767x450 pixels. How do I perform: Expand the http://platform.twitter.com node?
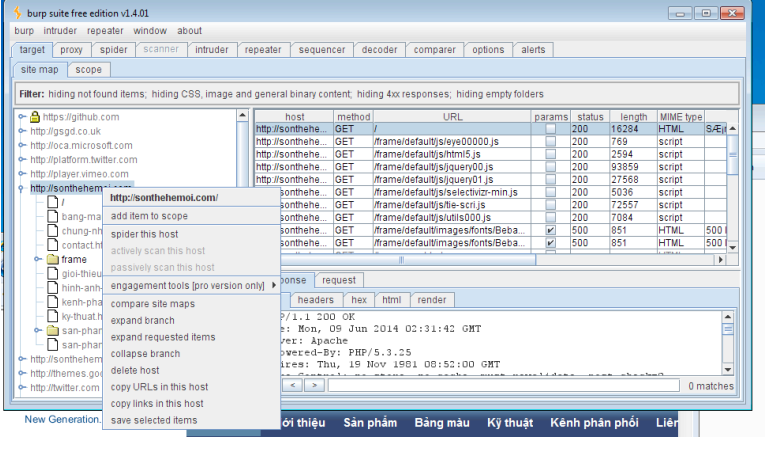point(22,159)
